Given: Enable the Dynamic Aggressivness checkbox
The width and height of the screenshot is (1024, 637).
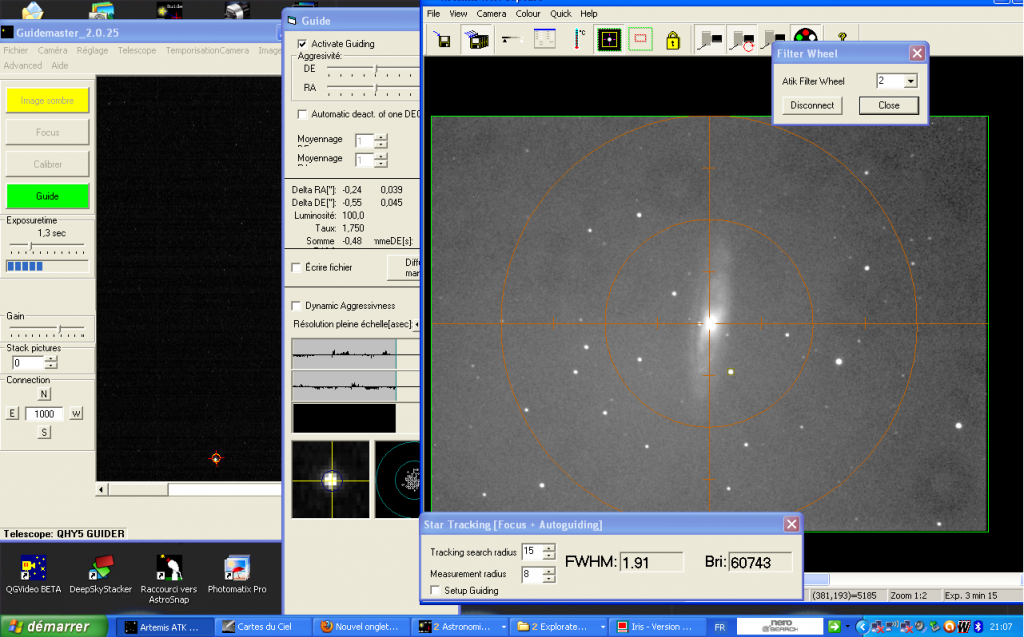Looking at the screenshot, I should click(x=296, y=305).
